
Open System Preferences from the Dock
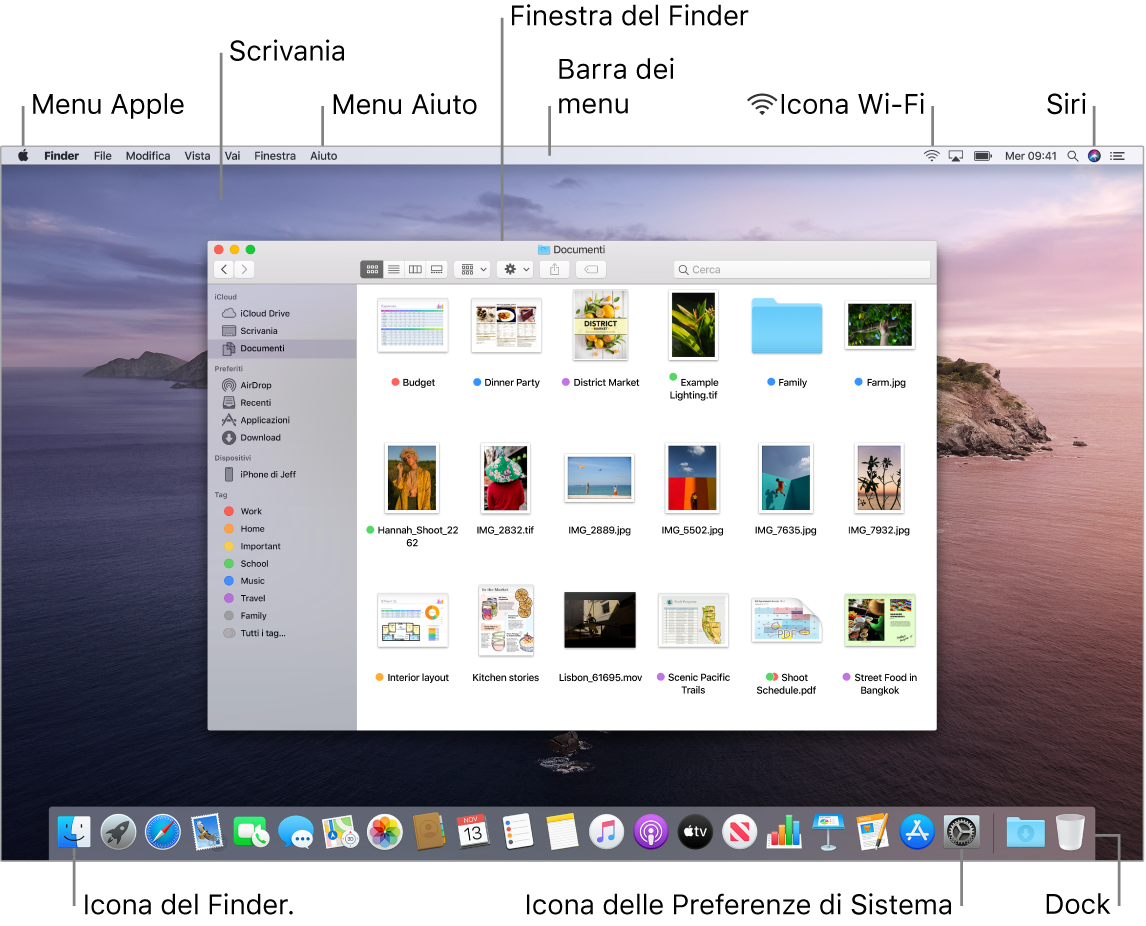pos(961,831)
